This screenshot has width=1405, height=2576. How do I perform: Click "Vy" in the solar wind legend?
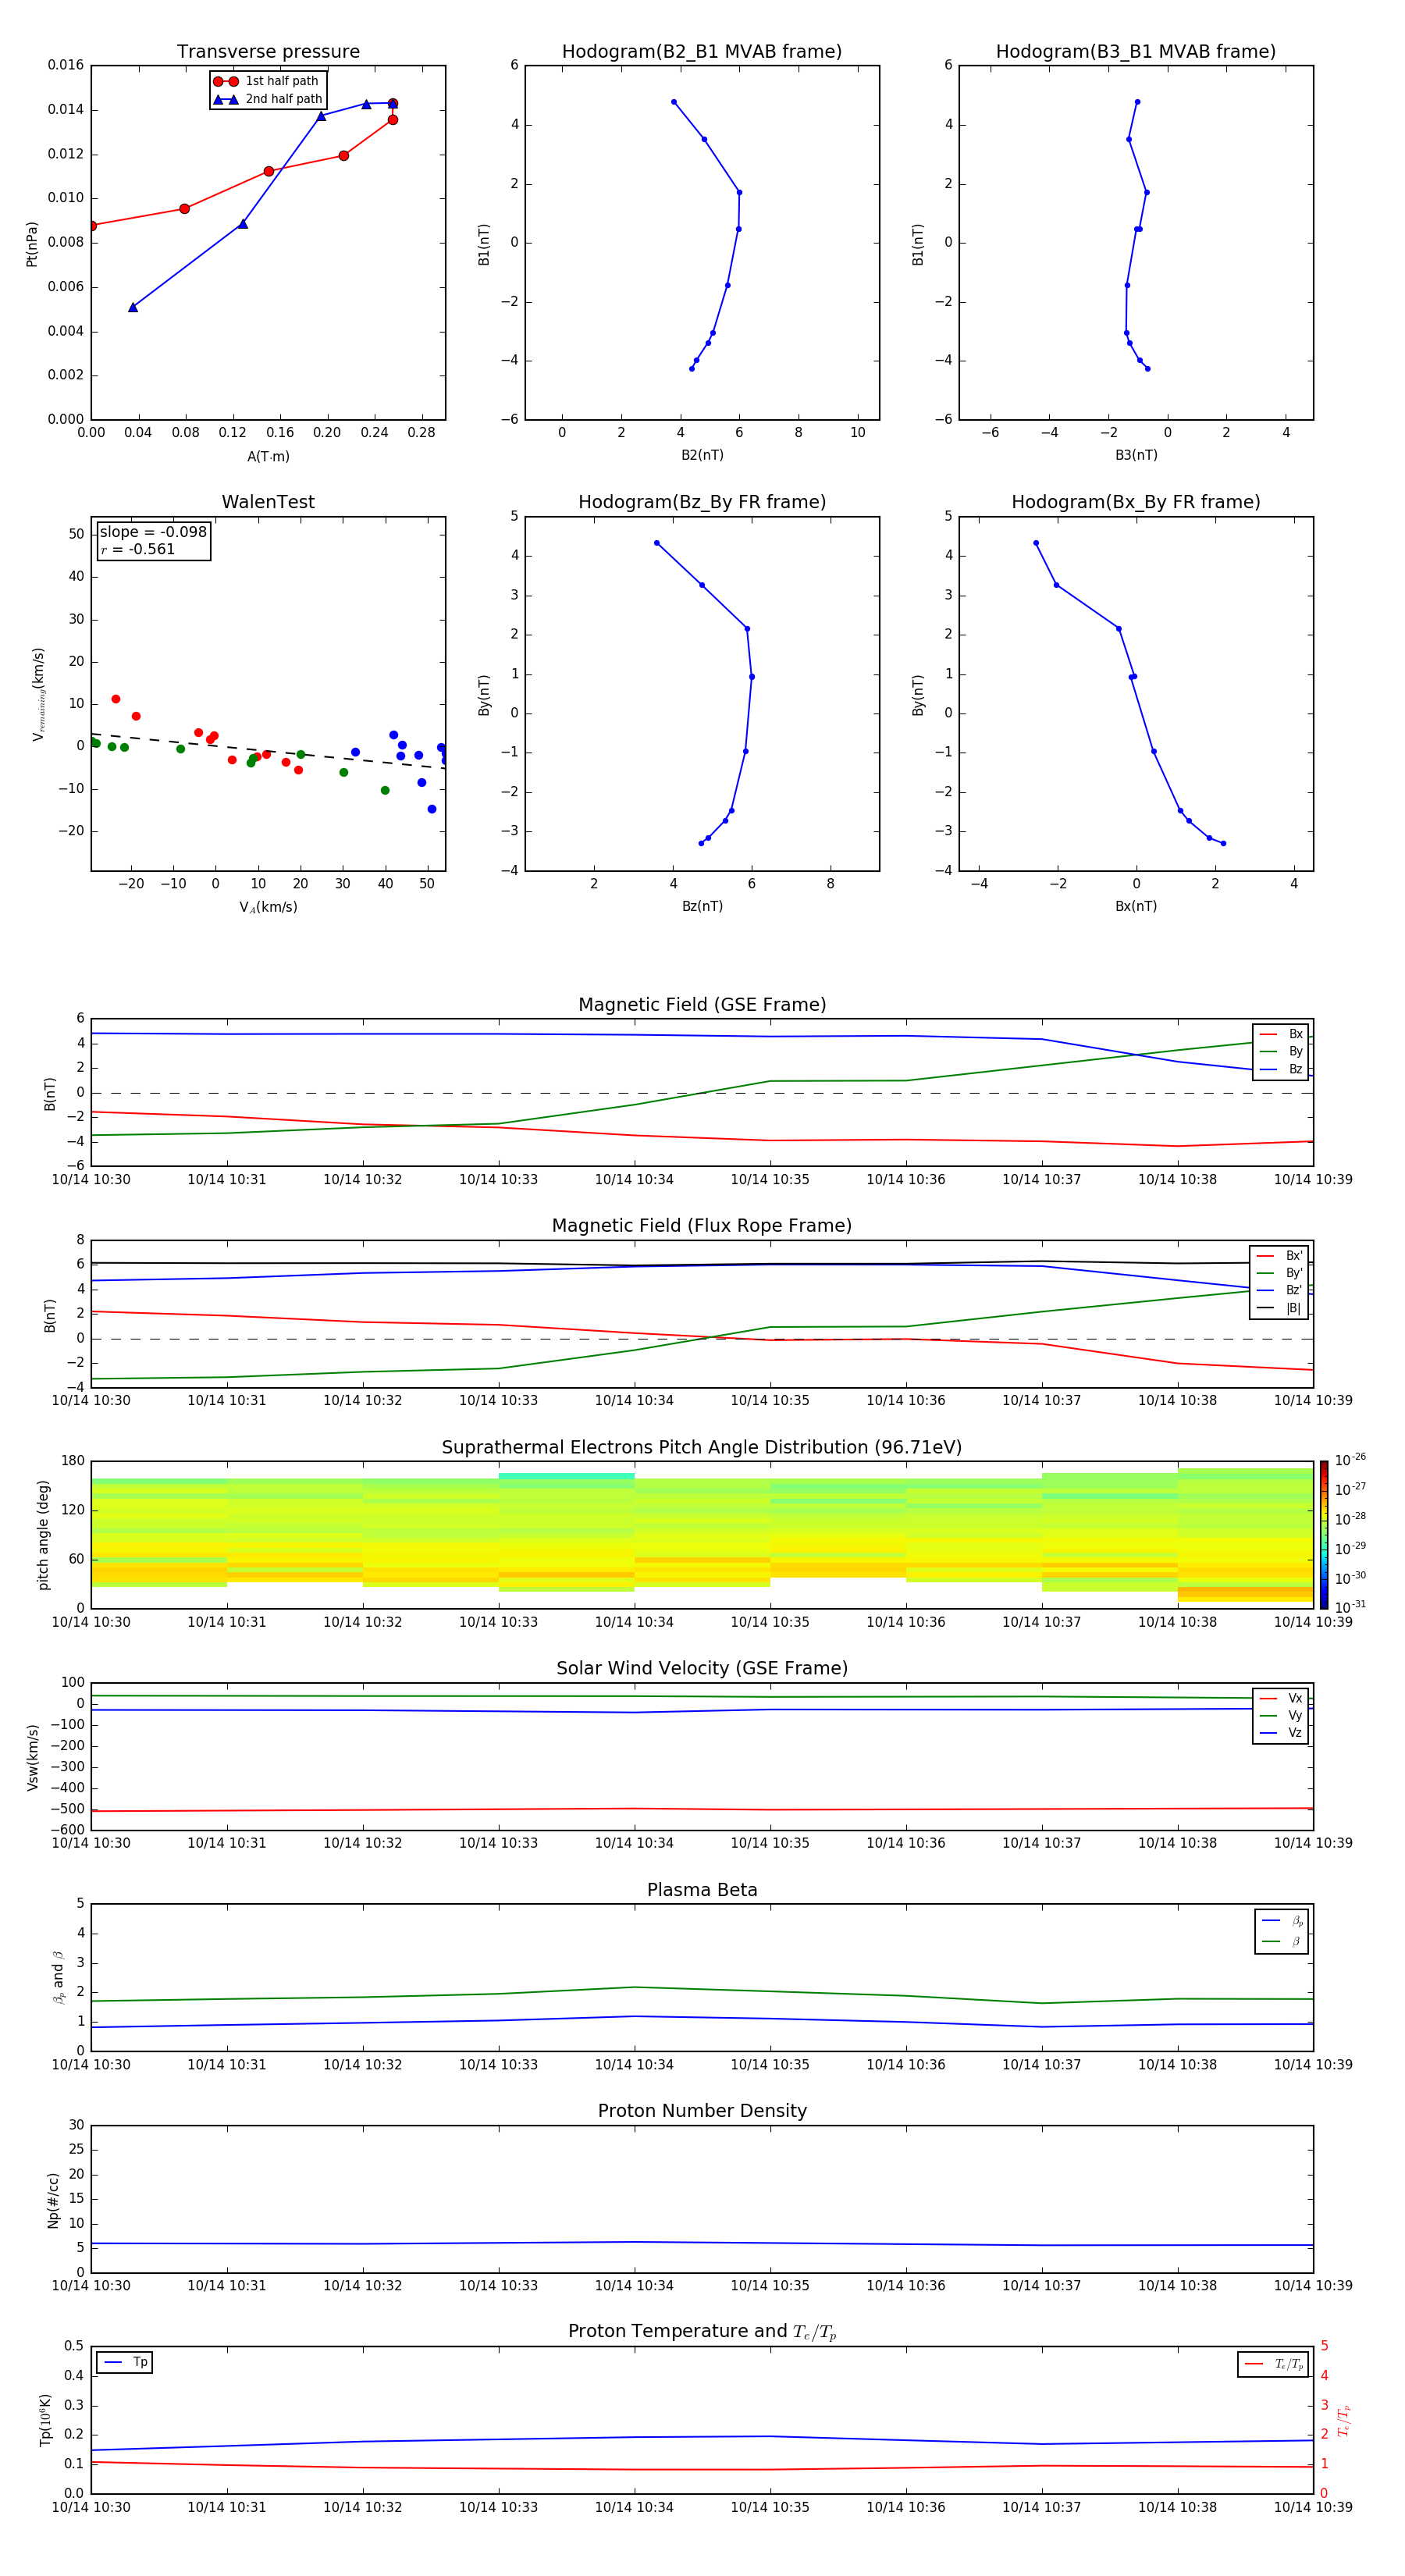pos(1296,1716)
